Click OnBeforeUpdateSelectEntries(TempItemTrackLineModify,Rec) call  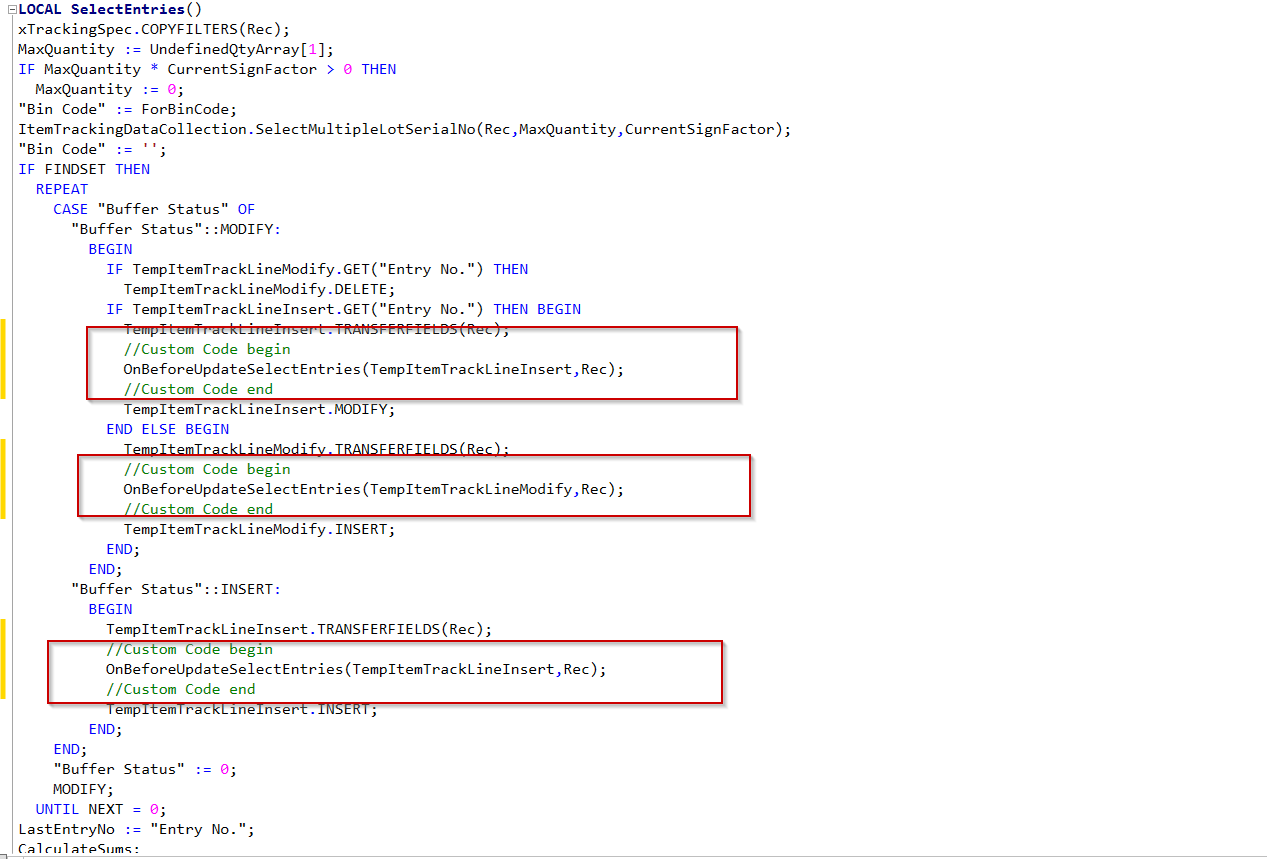[x=373, y=489]
